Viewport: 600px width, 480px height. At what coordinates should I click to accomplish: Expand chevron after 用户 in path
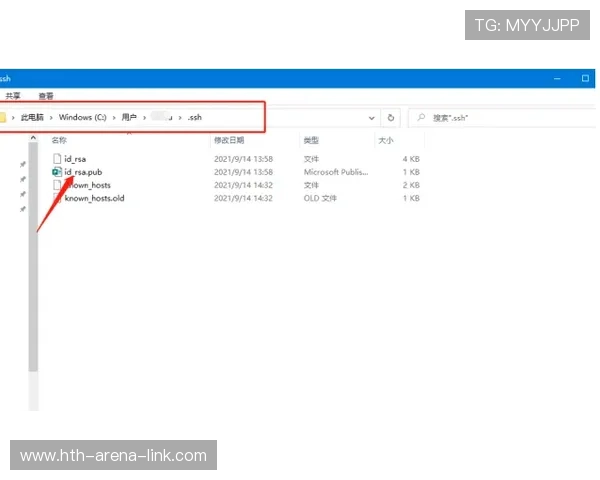[144, 117]
